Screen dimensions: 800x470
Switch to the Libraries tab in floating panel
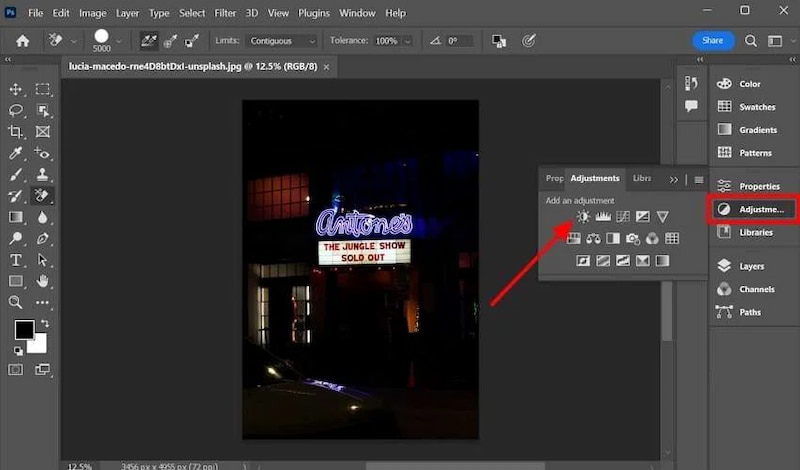click(x=641, y=178)
